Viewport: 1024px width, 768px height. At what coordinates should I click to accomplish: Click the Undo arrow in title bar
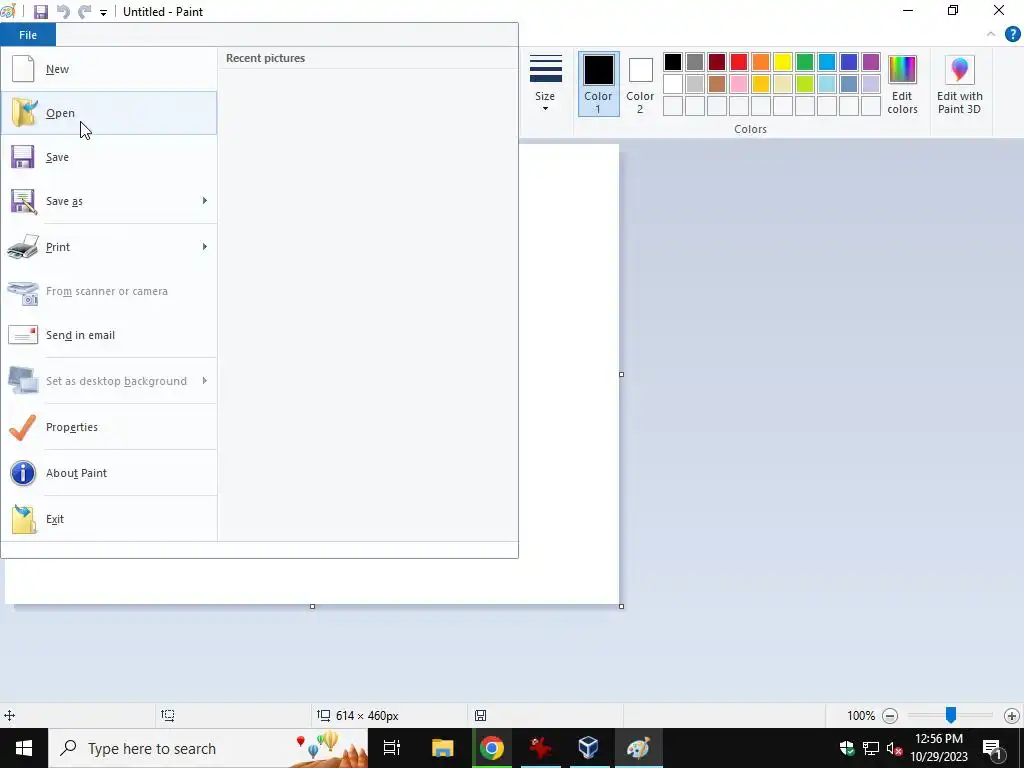coord(63,12)
